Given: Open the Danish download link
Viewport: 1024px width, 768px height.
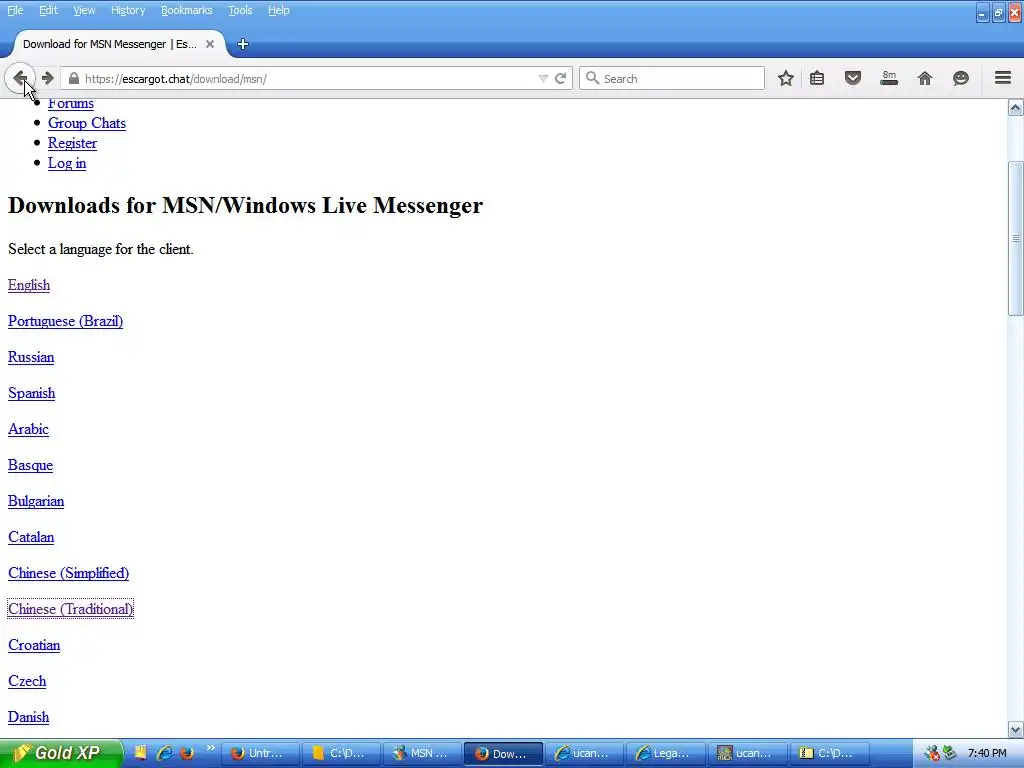Looking at the screenshot, I should coord(28,717).
